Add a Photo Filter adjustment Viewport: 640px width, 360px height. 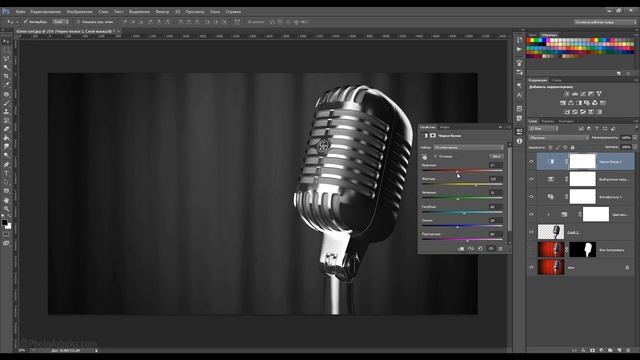587,103
